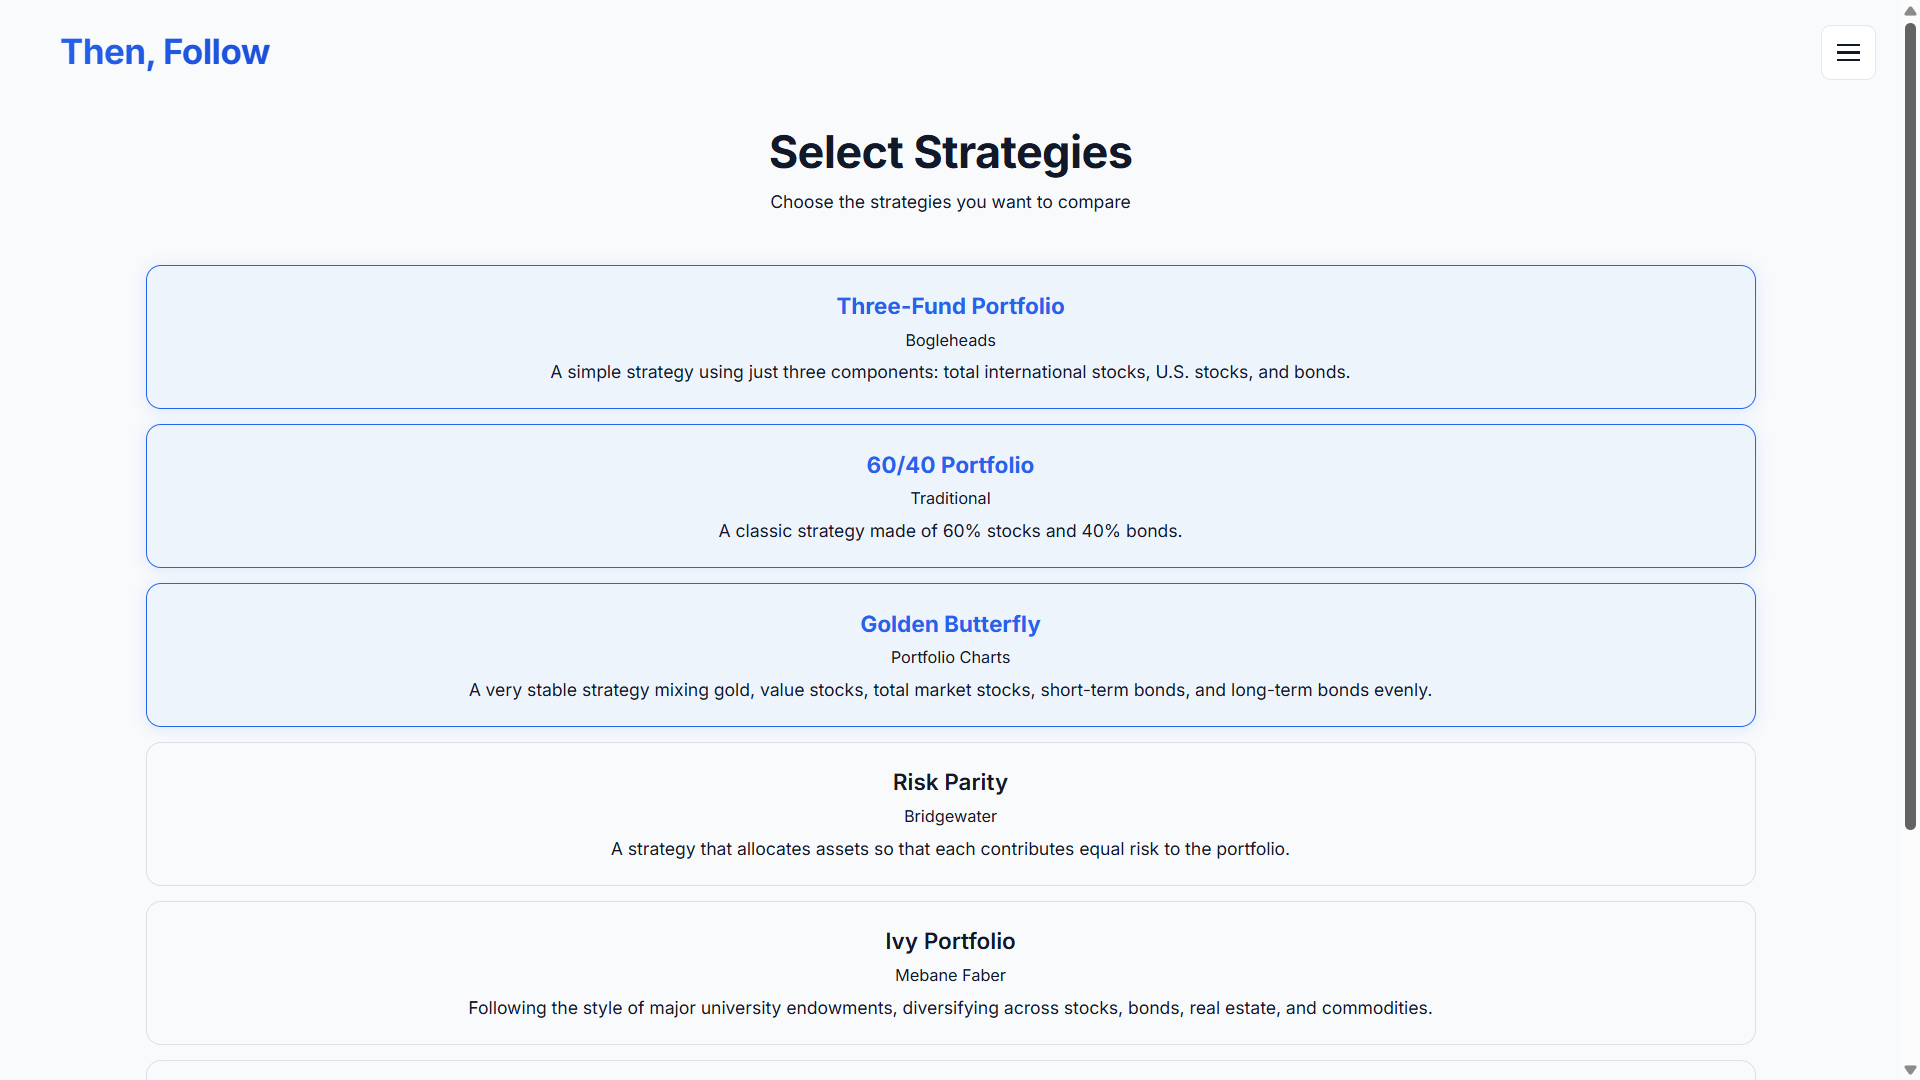Click the scrollbar up arrow
Image resolution: width=1920 pixels, height=1080 pixels.
click(x=1908, y=11)
